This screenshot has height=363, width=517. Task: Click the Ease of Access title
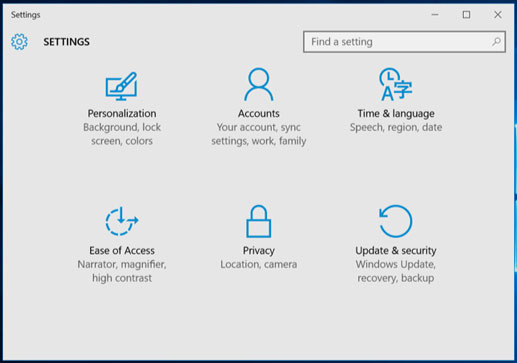coord(122,250)
